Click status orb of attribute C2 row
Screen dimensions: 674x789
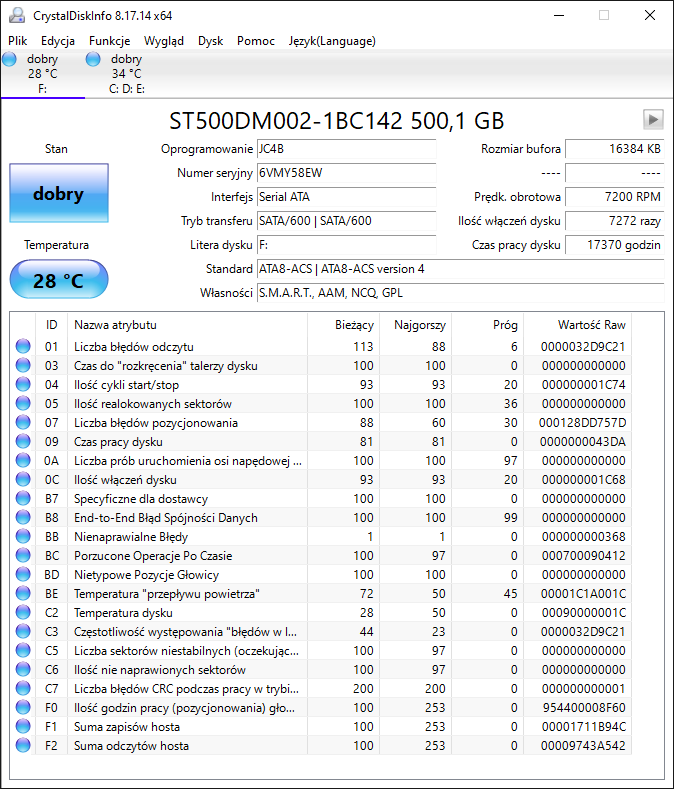click(23, 612)
